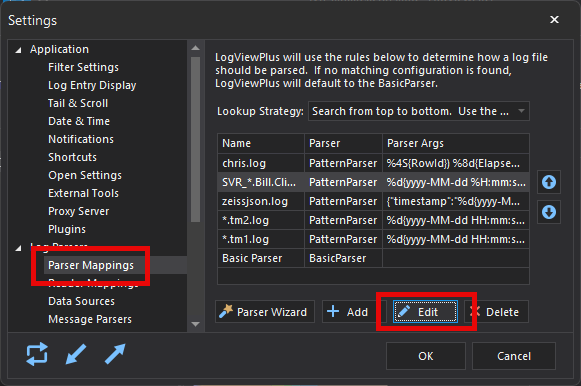Select the *.tm2.log mapping row
The height and width of the screenshot is (386, 581).
click(x=373, y=220)
